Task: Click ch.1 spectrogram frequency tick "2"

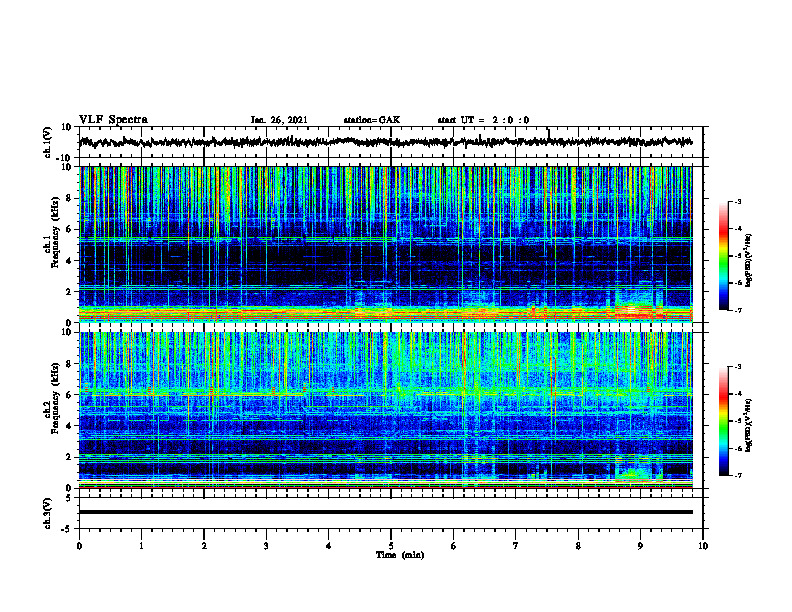Action: (69, 292)
